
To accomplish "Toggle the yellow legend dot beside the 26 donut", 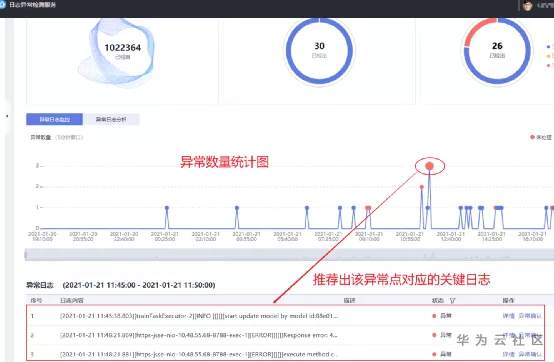I will click(x=548, y=56).
